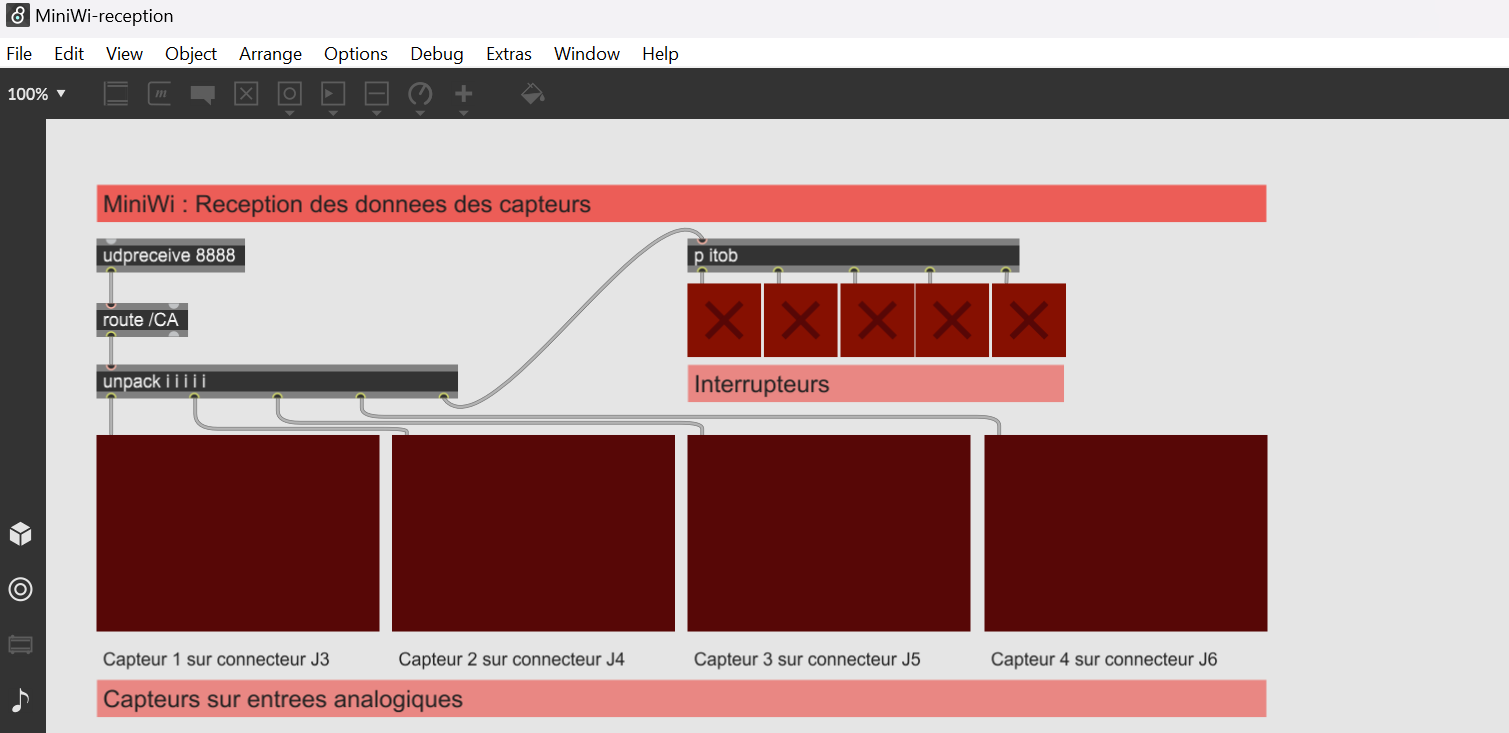Open the rectangular device icon in left sidebar
1509x733 pixels.
tap(20, 645)
